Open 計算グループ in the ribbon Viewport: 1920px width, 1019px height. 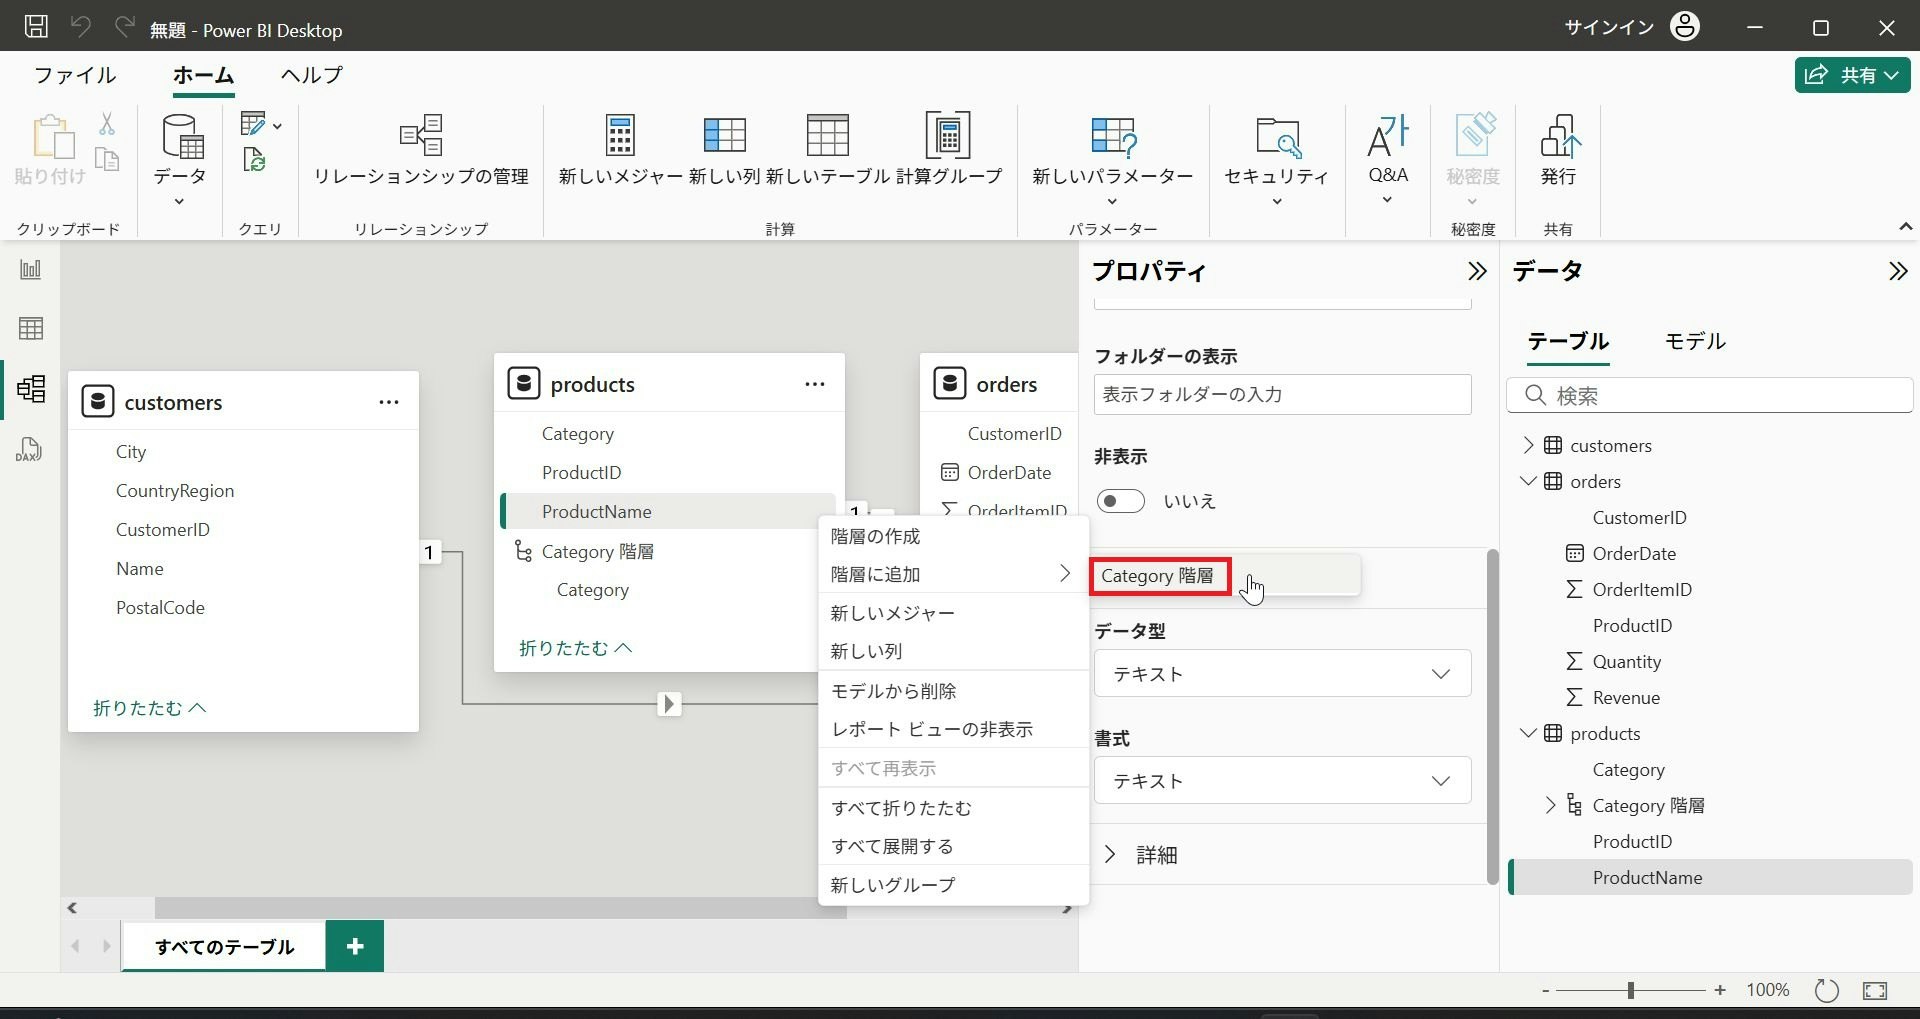pyautogui.click(x=948, y=150)
